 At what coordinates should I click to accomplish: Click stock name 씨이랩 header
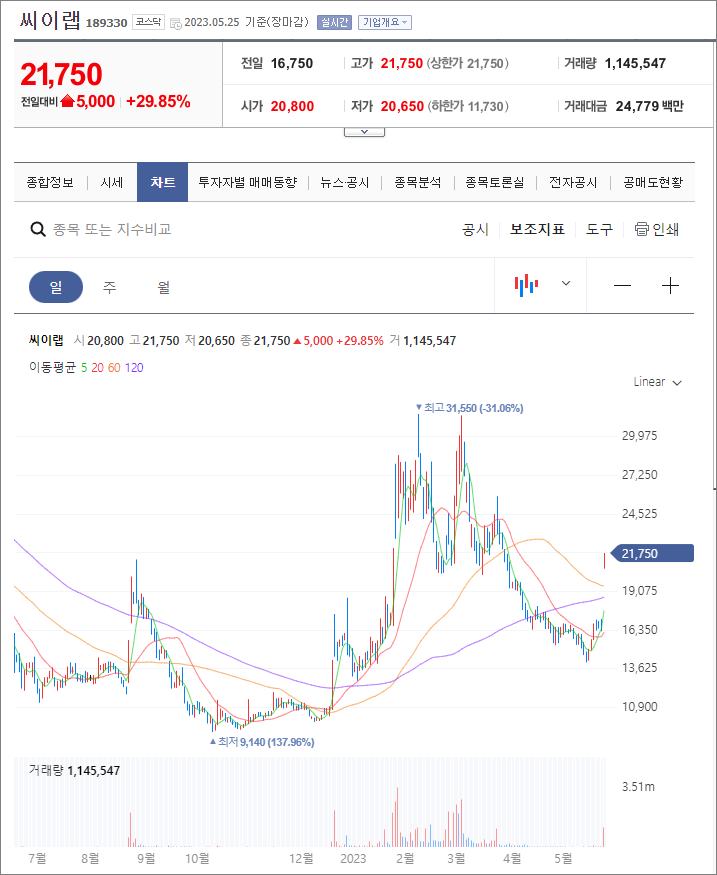click(50, 21)
